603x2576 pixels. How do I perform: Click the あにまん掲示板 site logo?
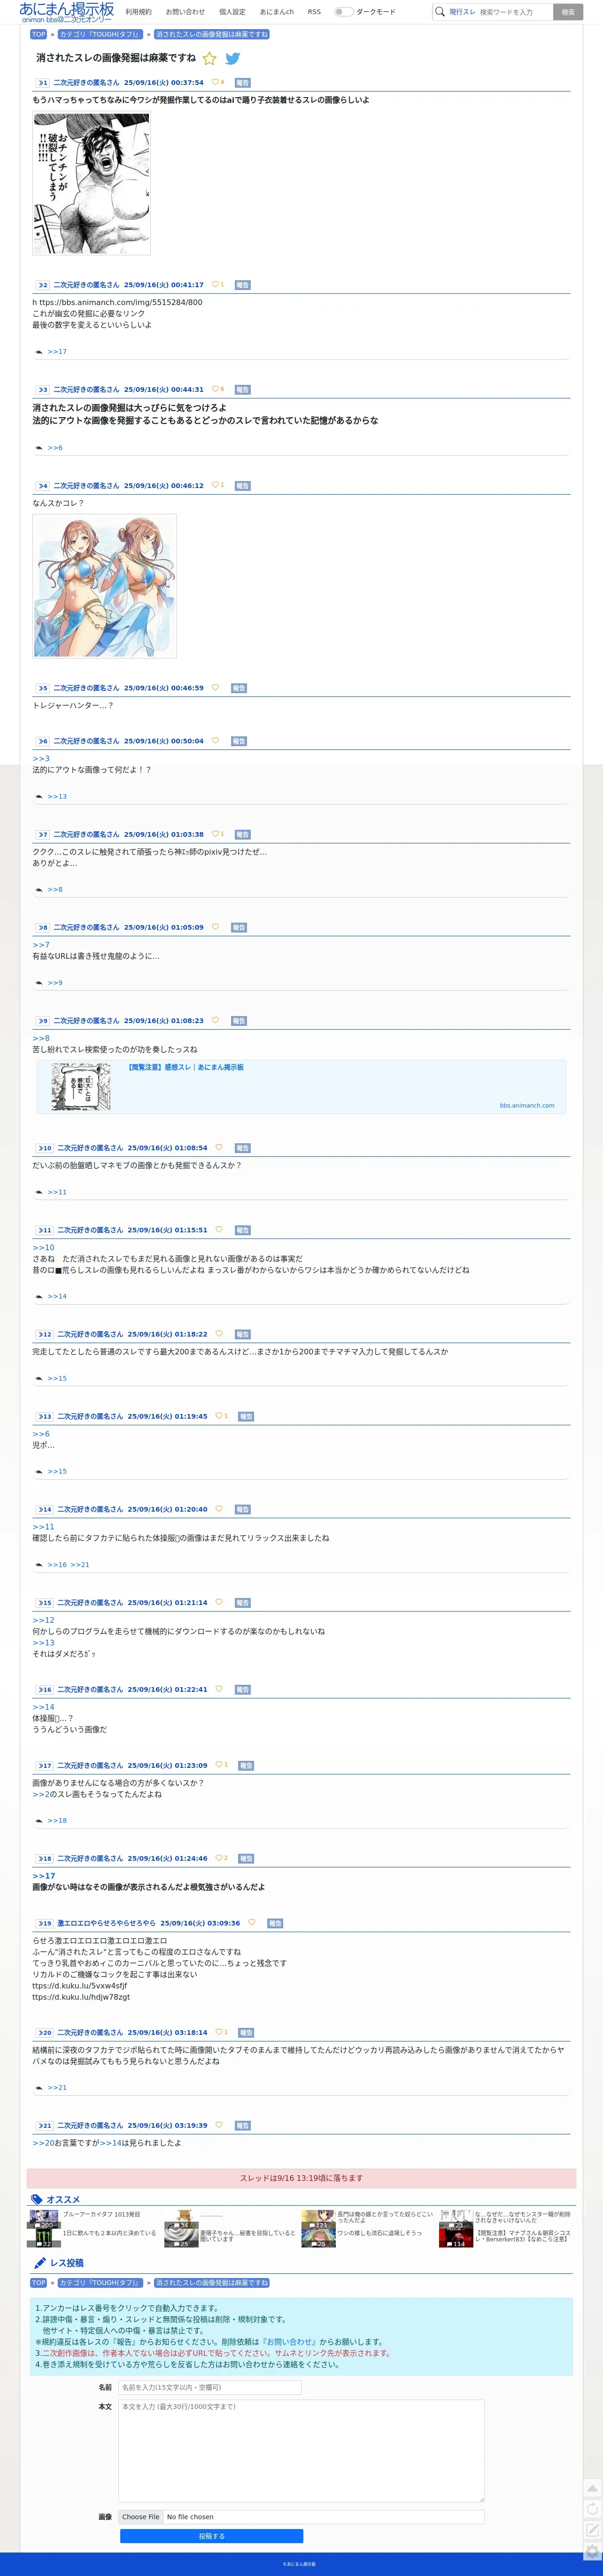coord(67,12)
